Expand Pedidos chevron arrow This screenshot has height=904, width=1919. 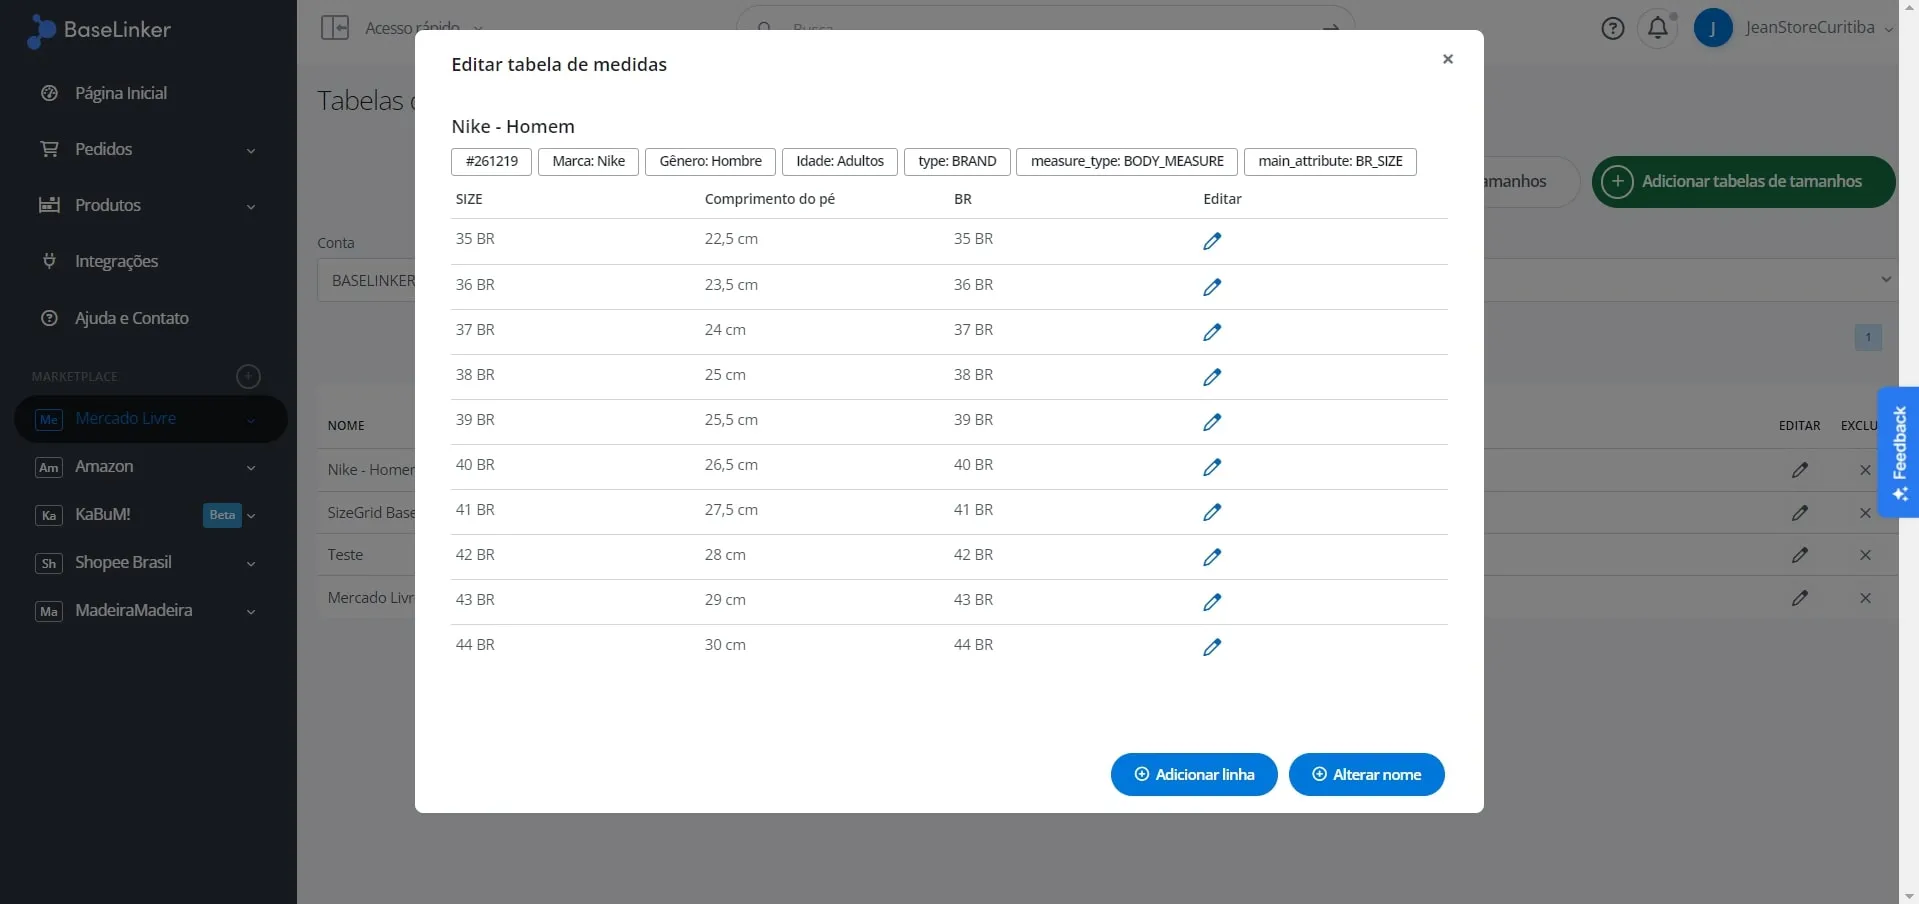tap(251, 150)
